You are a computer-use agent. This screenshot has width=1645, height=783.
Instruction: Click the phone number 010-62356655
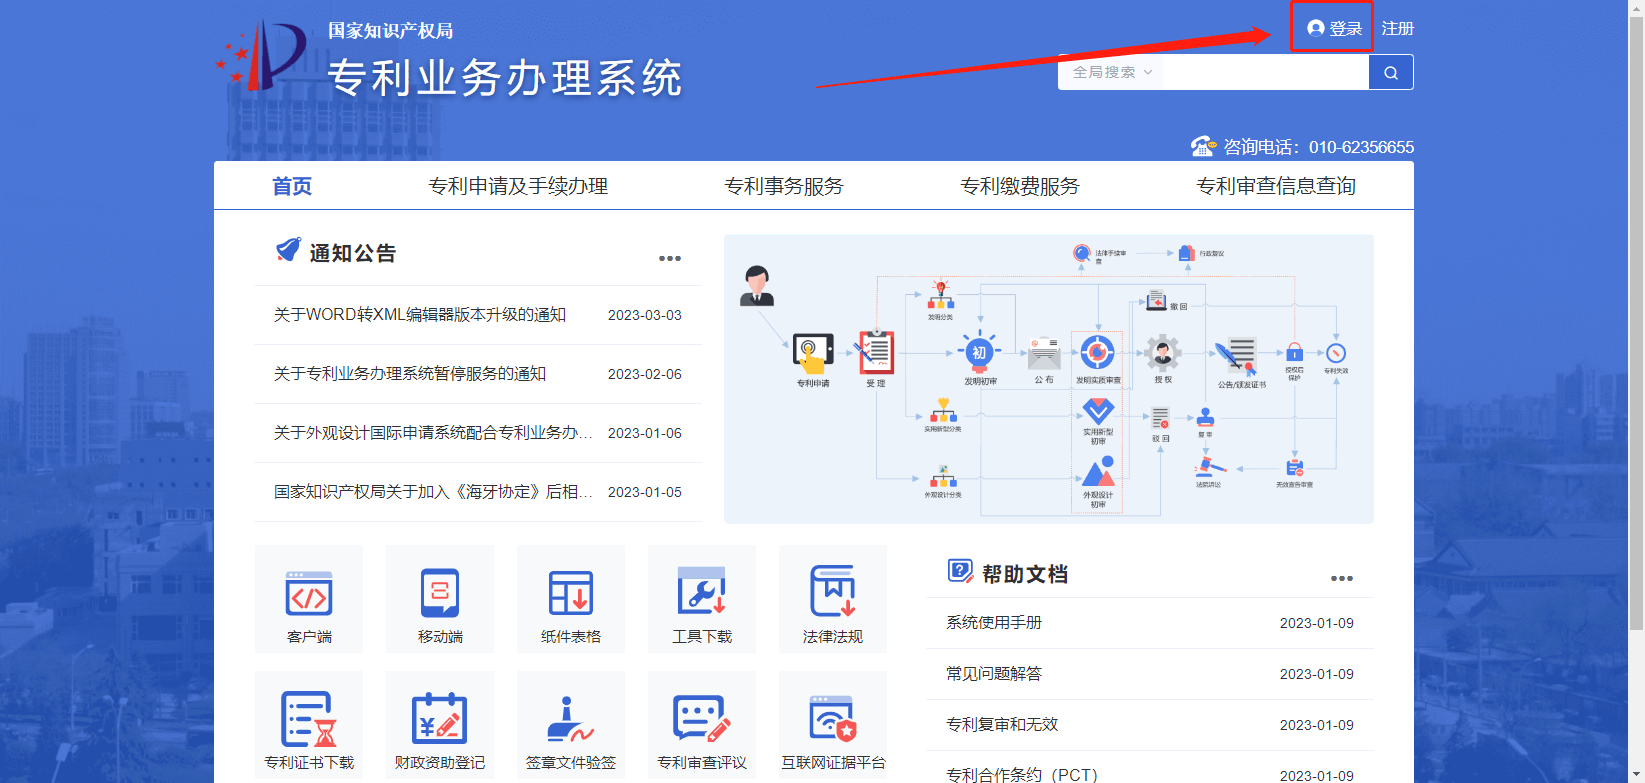pos(1361,147)
